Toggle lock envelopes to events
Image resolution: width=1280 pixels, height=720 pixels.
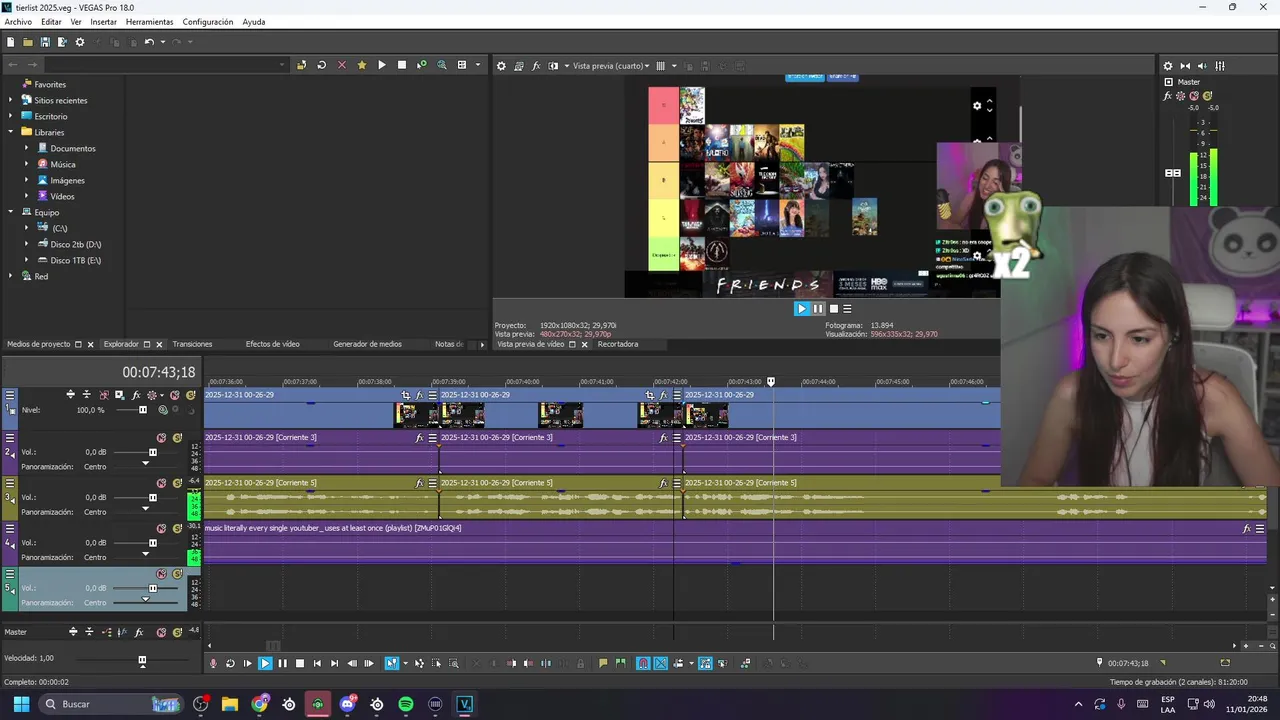705,663
